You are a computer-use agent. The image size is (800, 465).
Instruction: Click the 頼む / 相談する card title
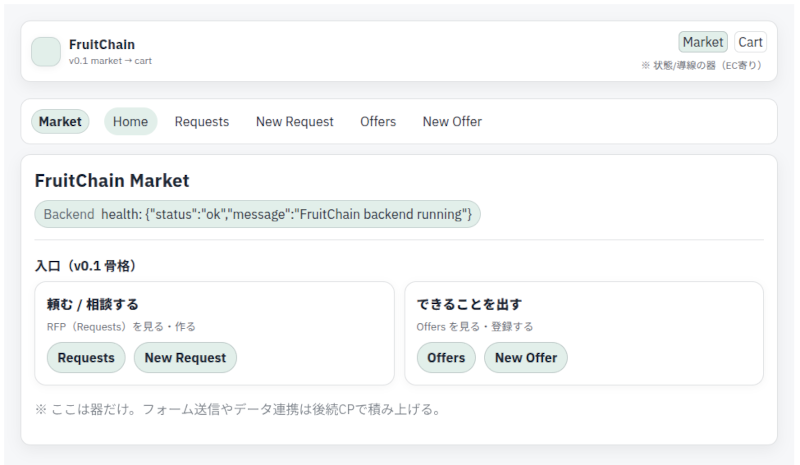pyautogui.click(x=93, y=304)
